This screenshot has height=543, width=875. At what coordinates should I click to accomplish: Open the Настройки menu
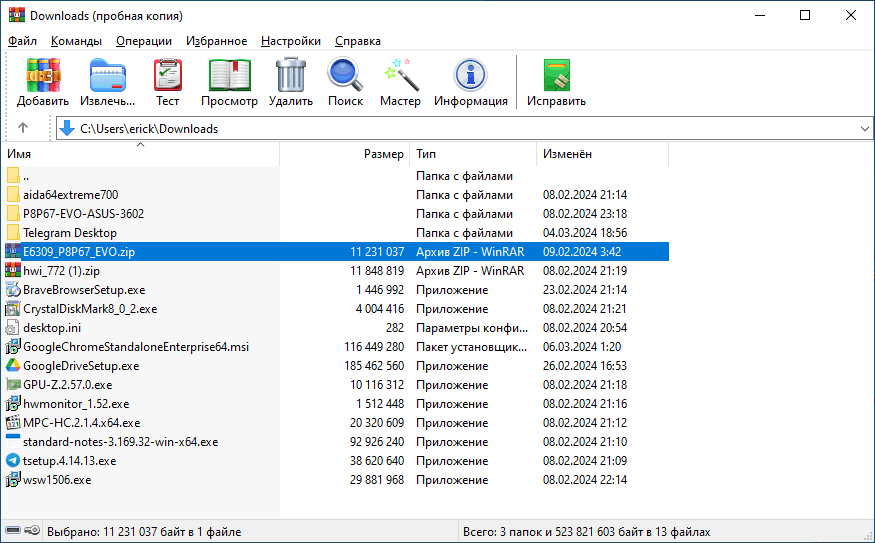[x=291, y=41]
